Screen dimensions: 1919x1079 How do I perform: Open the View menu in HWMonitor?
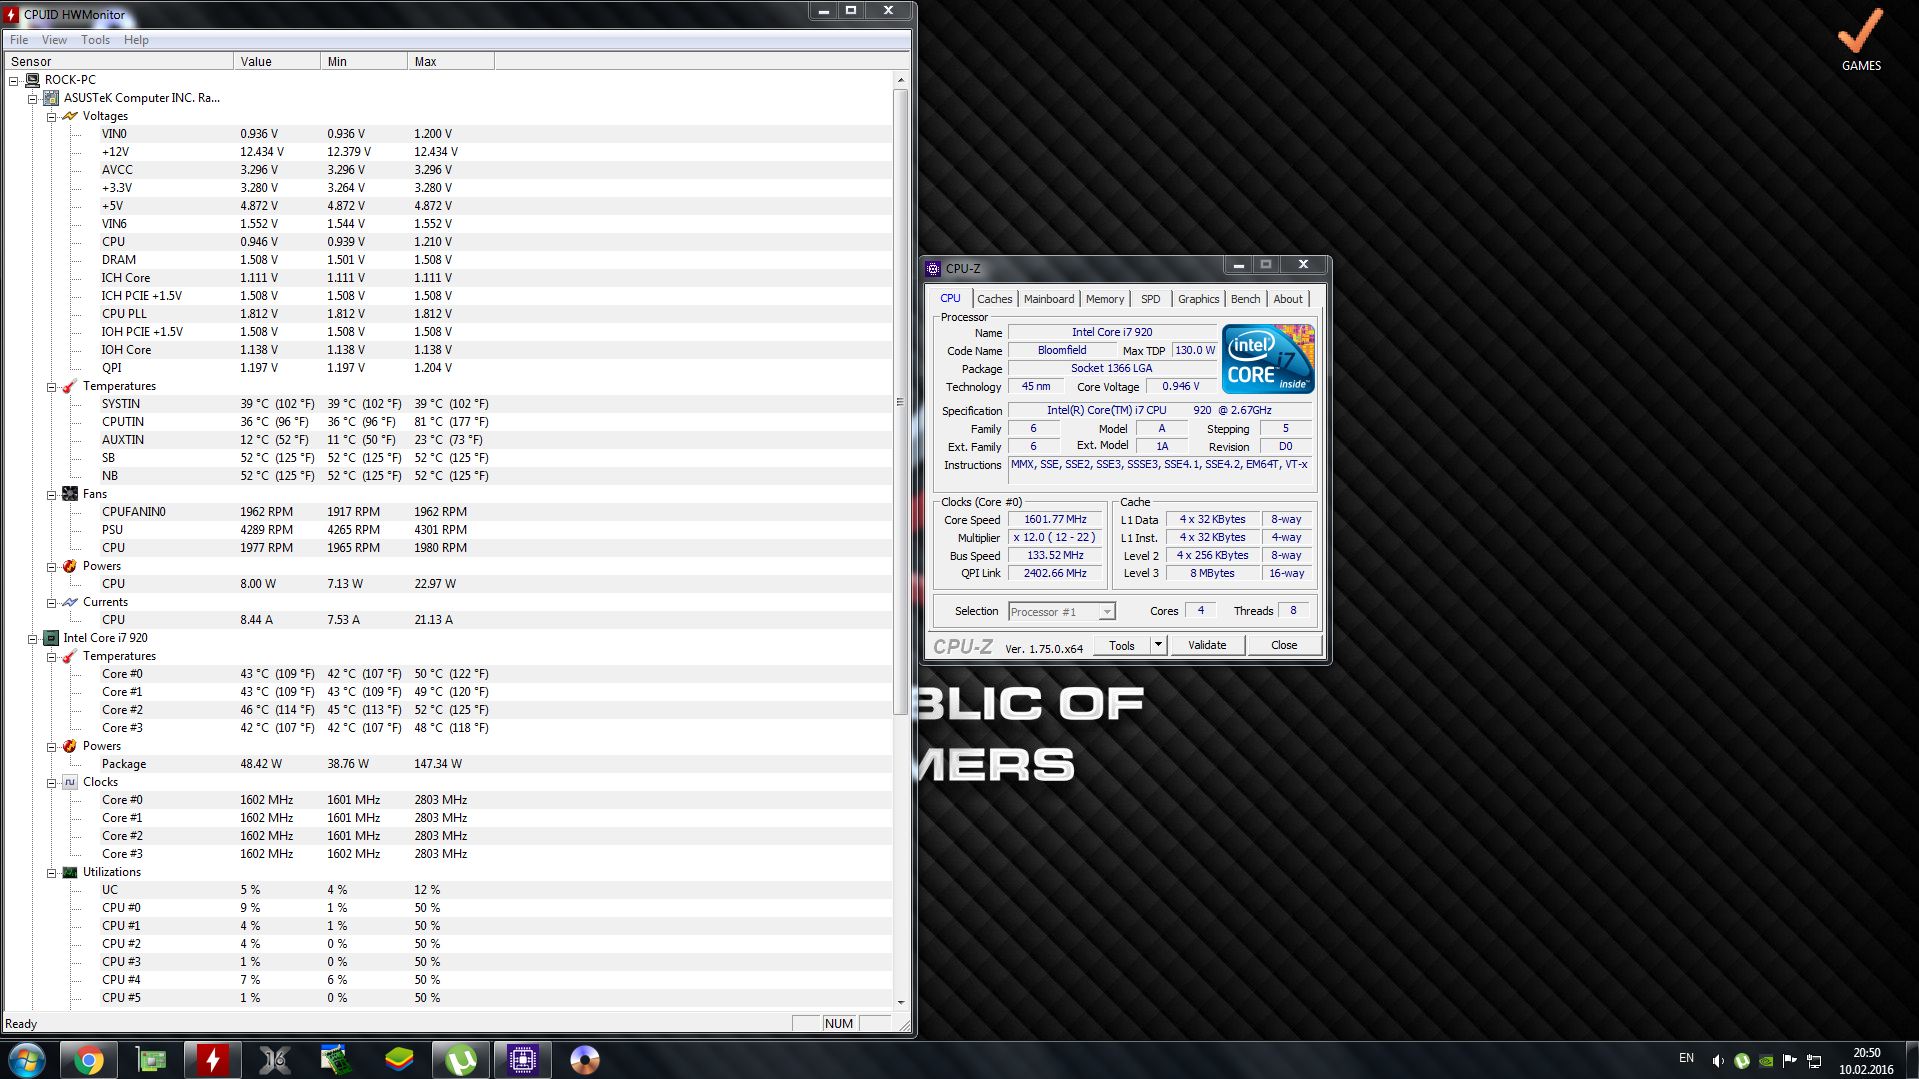click(x=54, y=40)
